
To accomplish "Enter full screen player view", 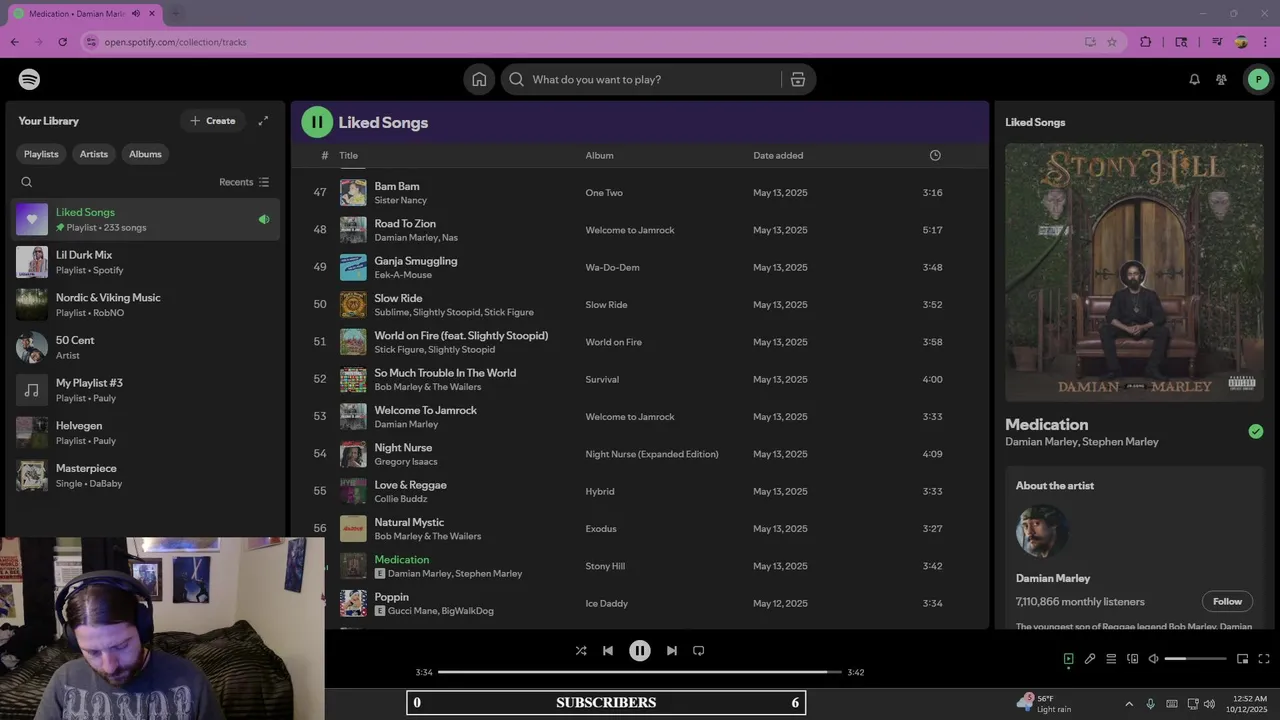I will pos(1264,659).
